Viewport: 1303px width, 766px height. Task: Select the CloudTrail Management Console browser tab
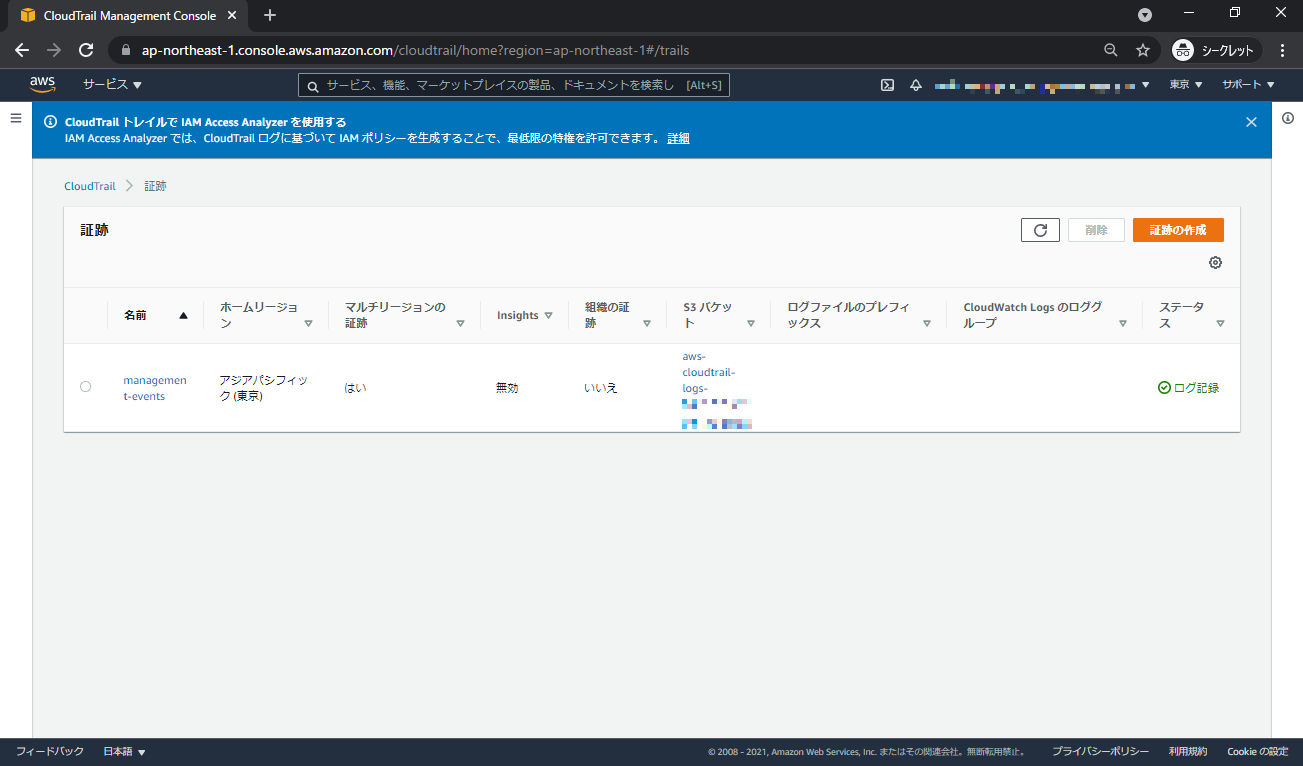point(128,16)
